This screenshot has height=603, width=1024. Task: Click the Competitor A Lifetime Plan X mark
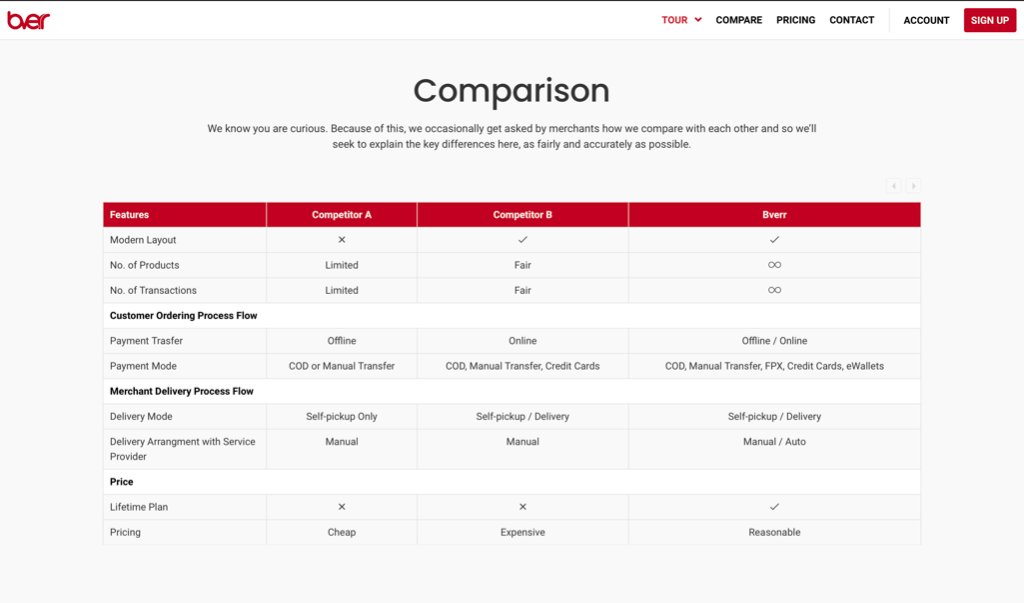342,507
